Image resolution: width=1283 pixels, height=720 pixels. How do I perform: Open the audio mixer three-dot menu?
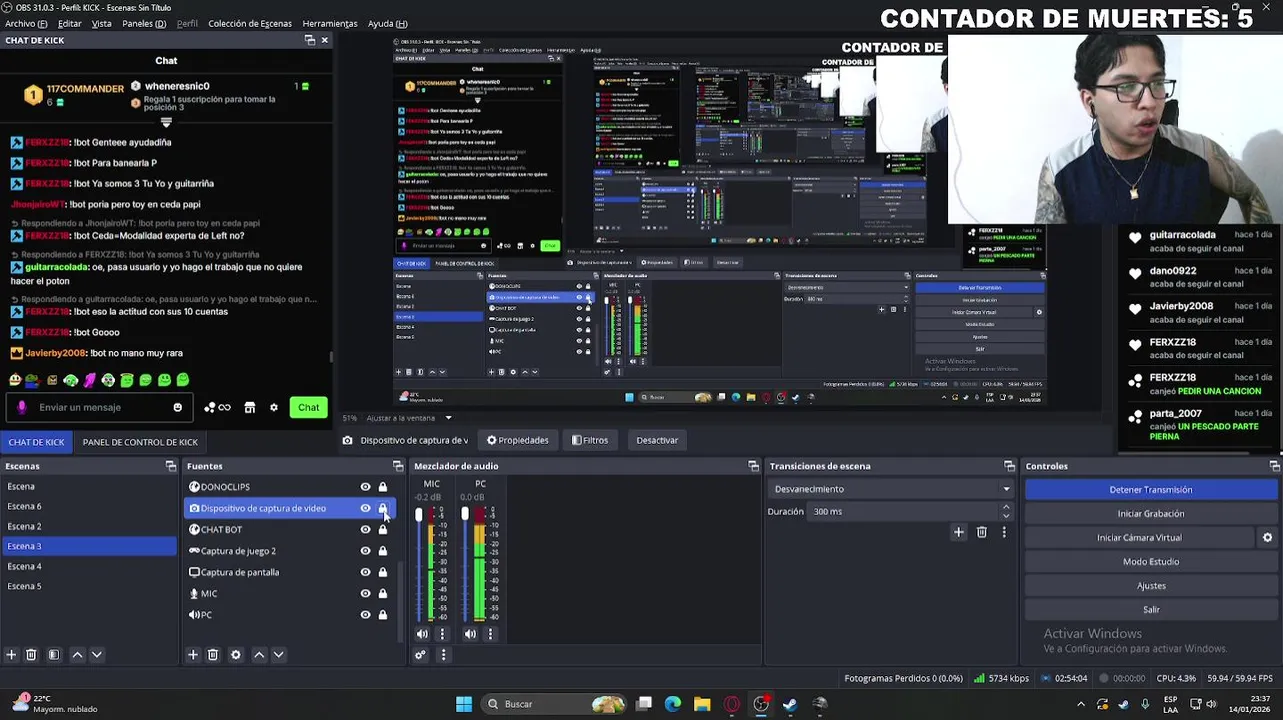coord(443,655)
